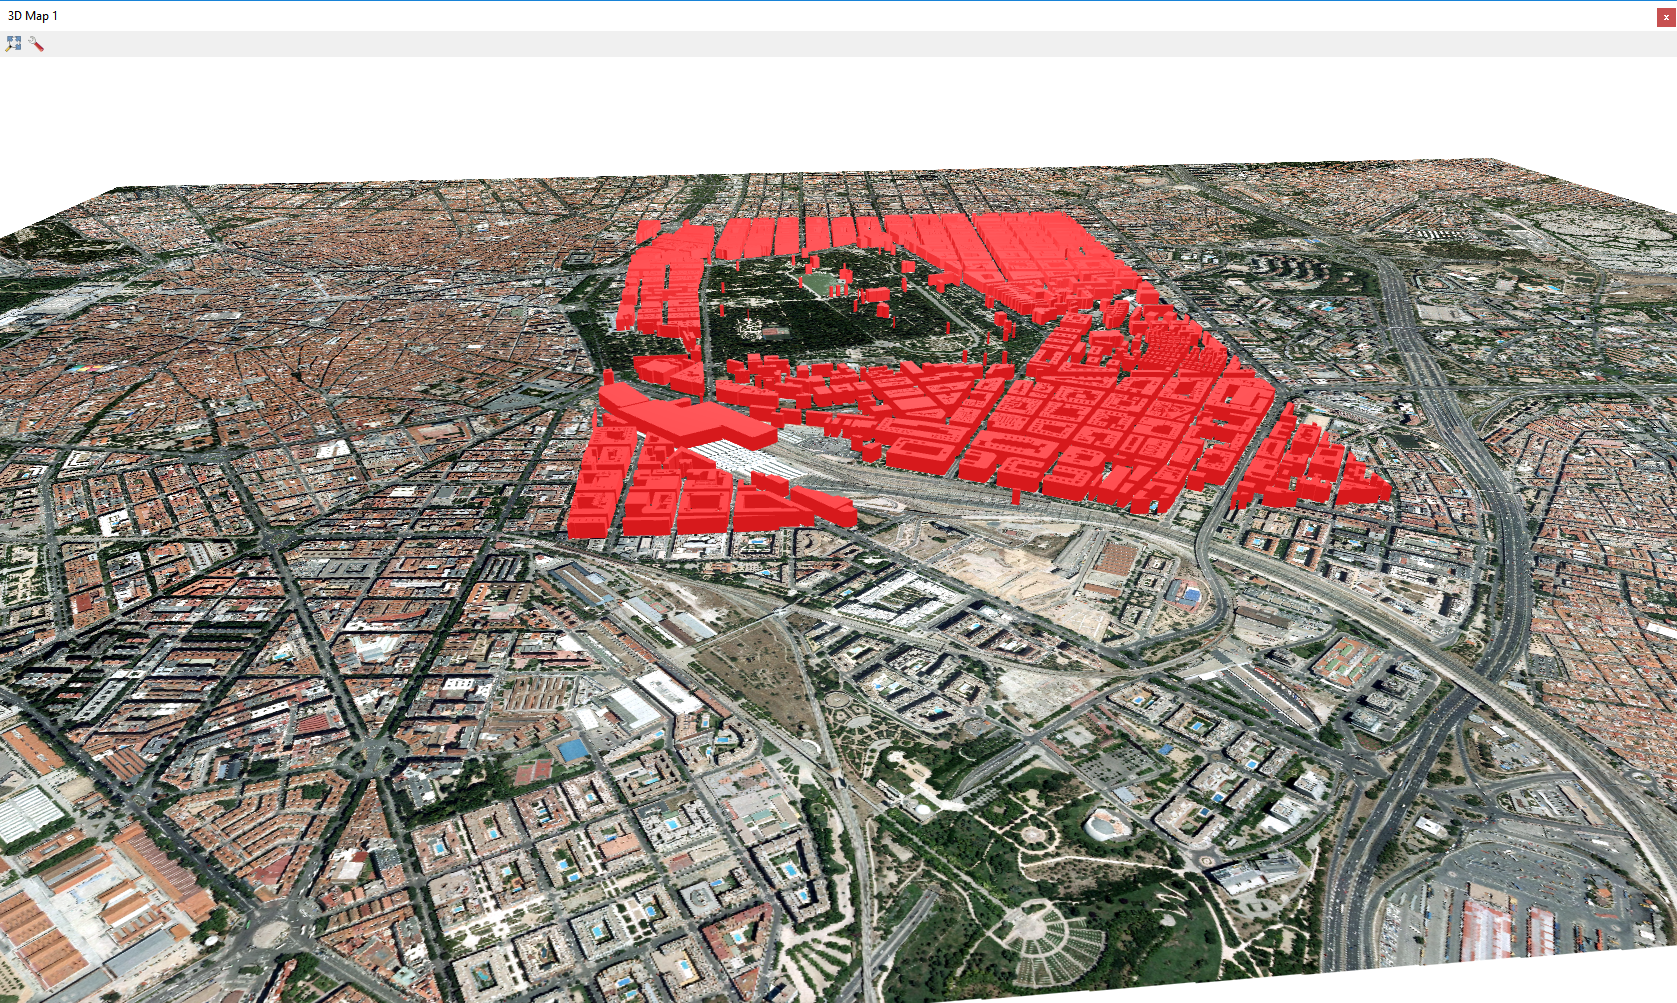Click the green sports field inside park

click(x=822, y=283)
